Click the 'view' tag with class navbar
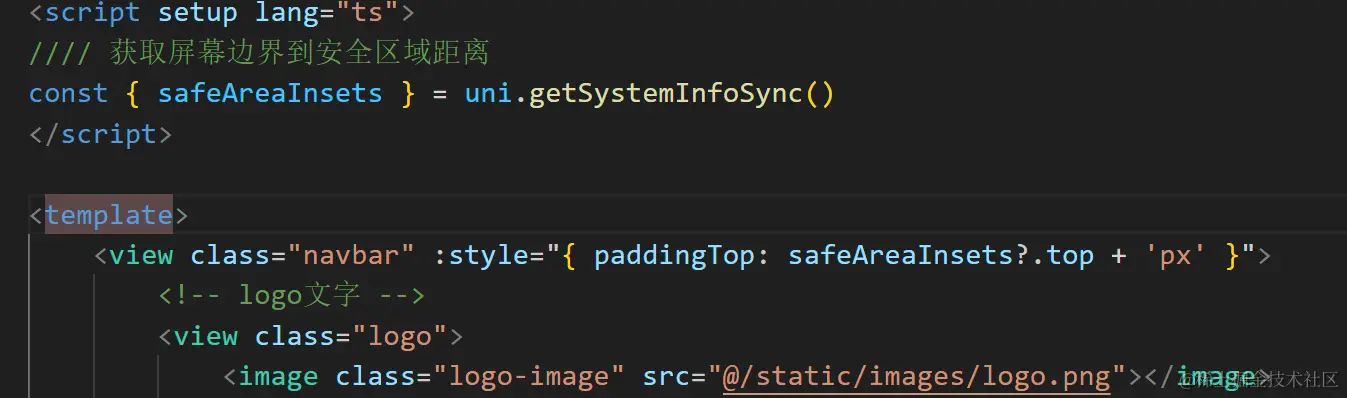 coord(141,256)
